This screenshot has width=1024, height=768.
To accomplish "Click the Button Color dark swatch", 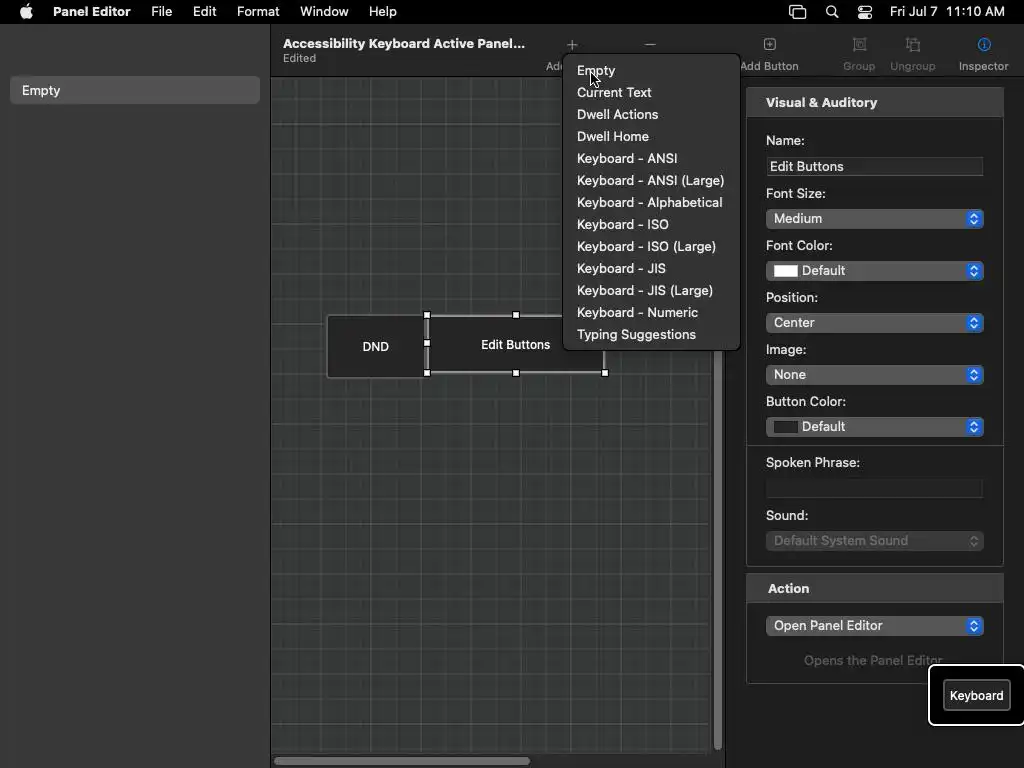I will (x=786, y=426).
